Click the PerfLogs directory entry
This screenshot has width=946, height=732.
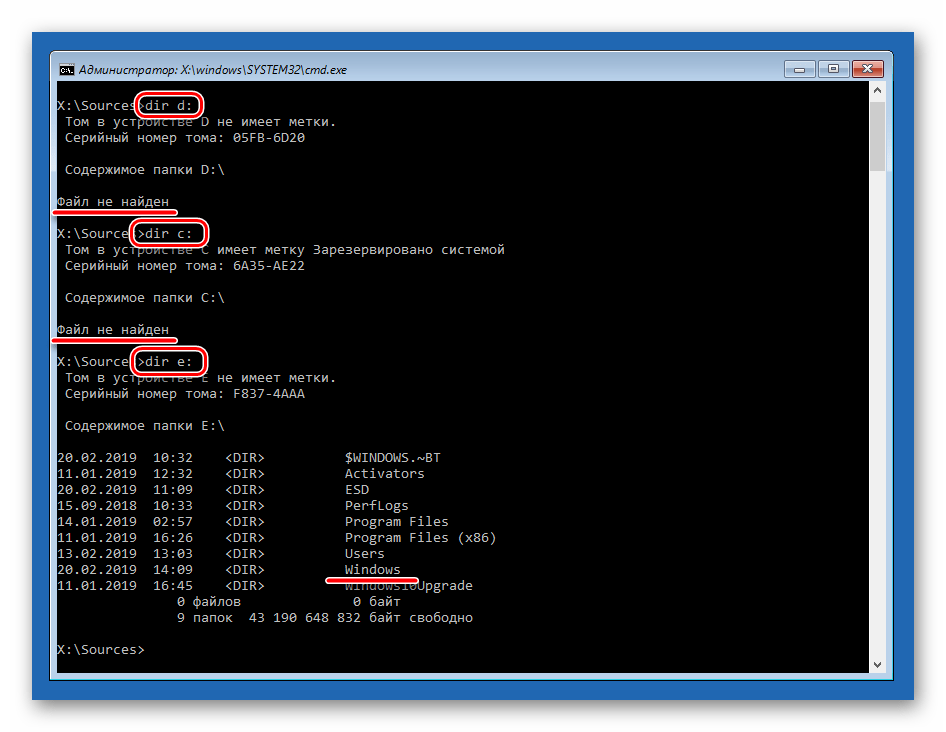click(376, 506)
